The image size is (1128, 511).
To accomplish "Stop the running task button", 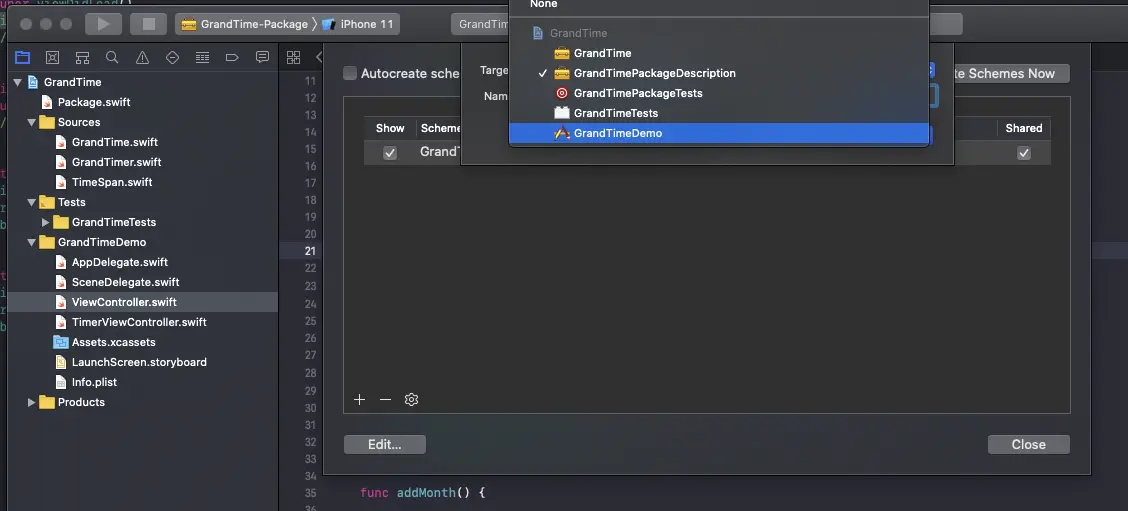I will pos(149,24).
